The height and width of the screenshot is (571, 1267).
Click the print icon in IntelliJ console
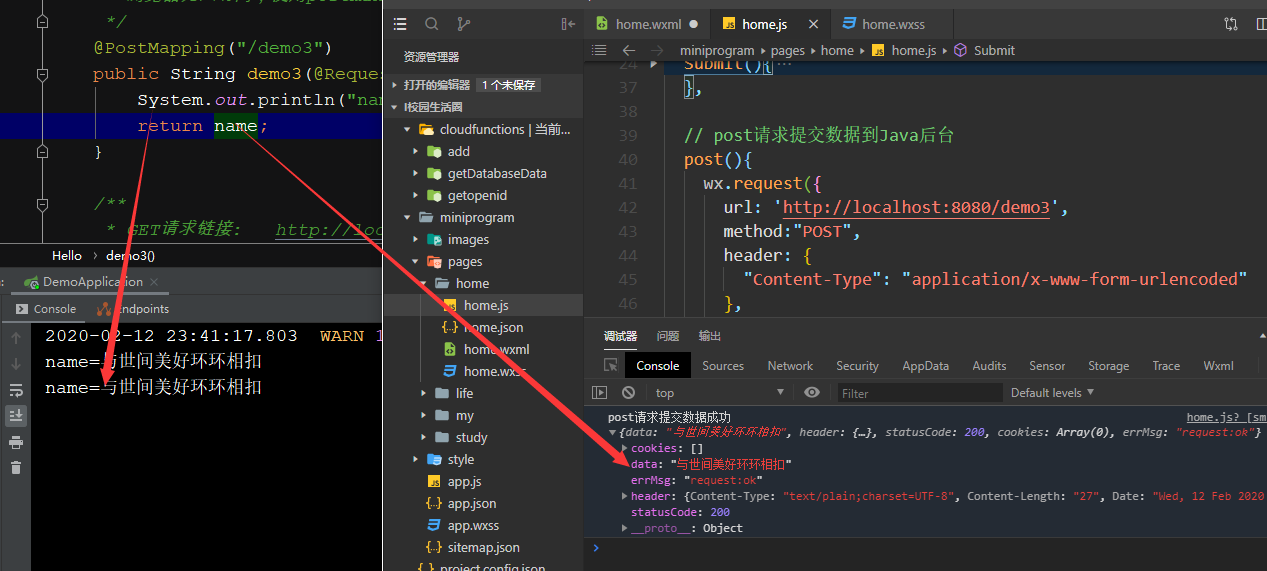click(16, 442)
